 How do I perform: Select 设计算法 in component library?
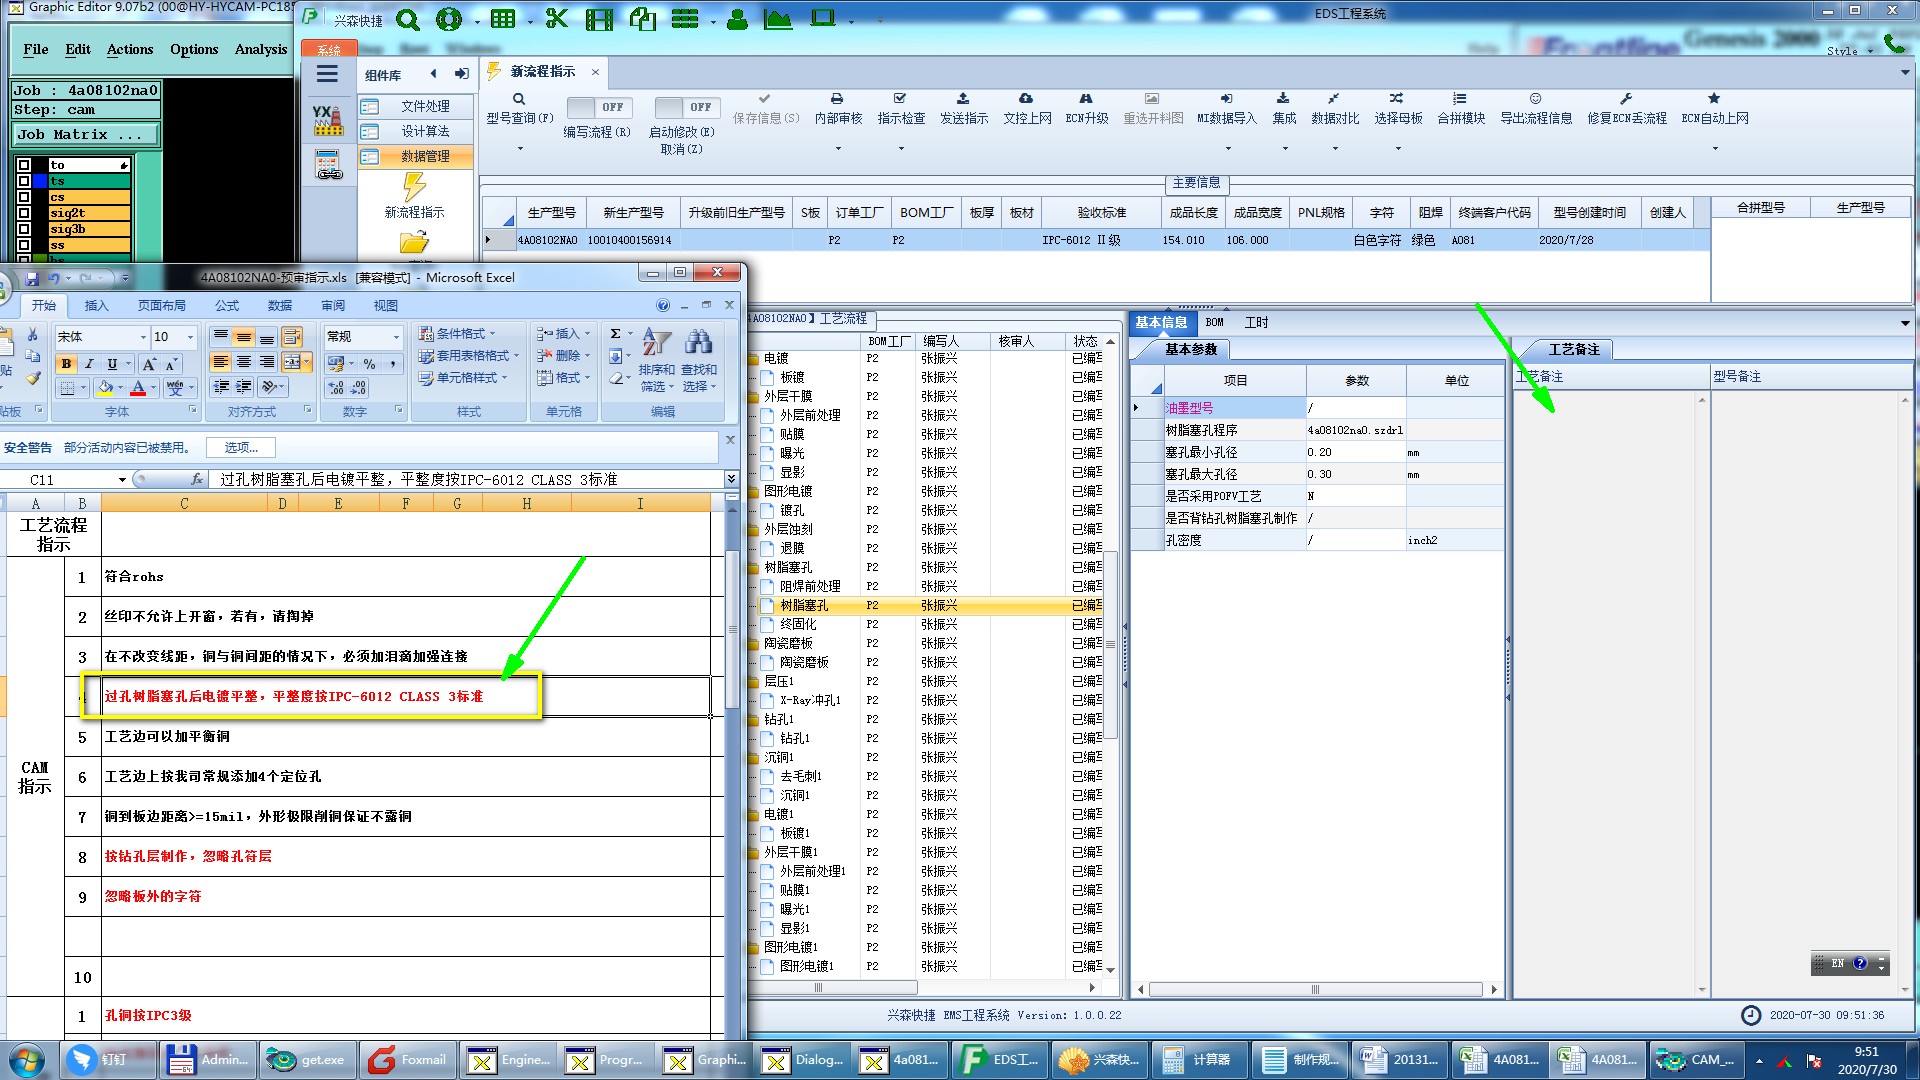coord(415,131)
